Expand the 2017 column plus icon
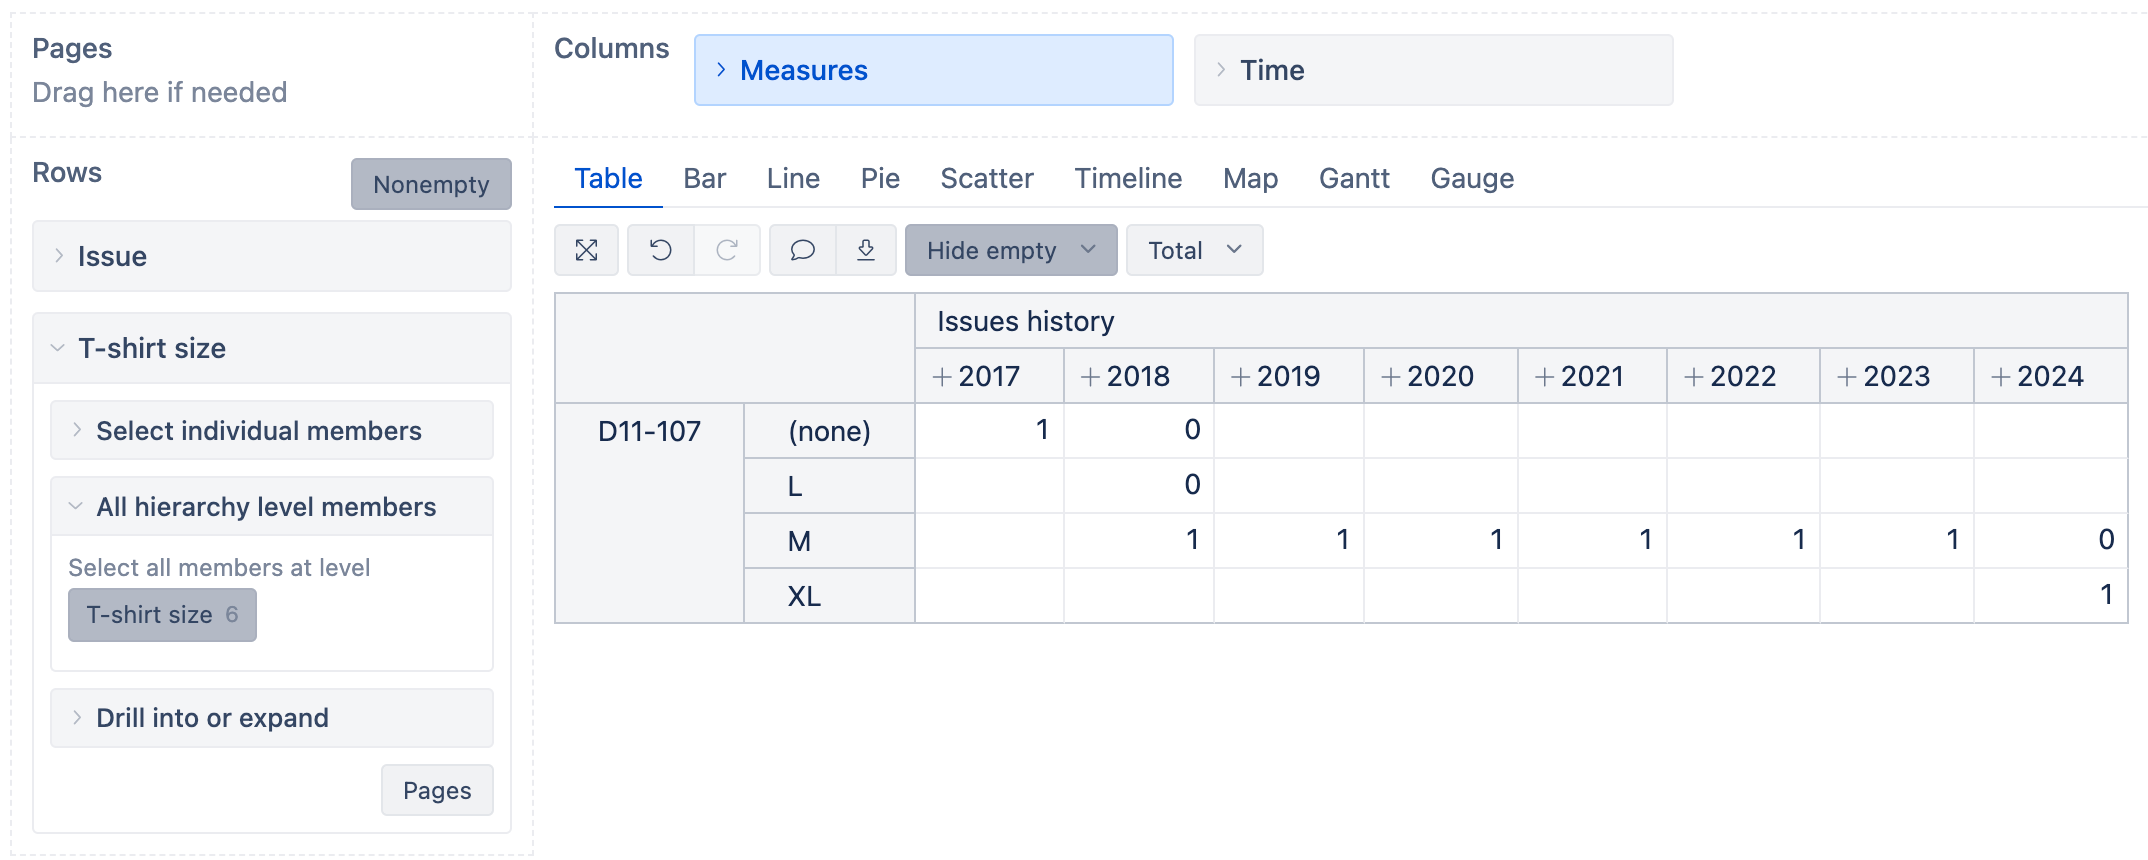2148x860 pixels. click(x=942, y=377)
